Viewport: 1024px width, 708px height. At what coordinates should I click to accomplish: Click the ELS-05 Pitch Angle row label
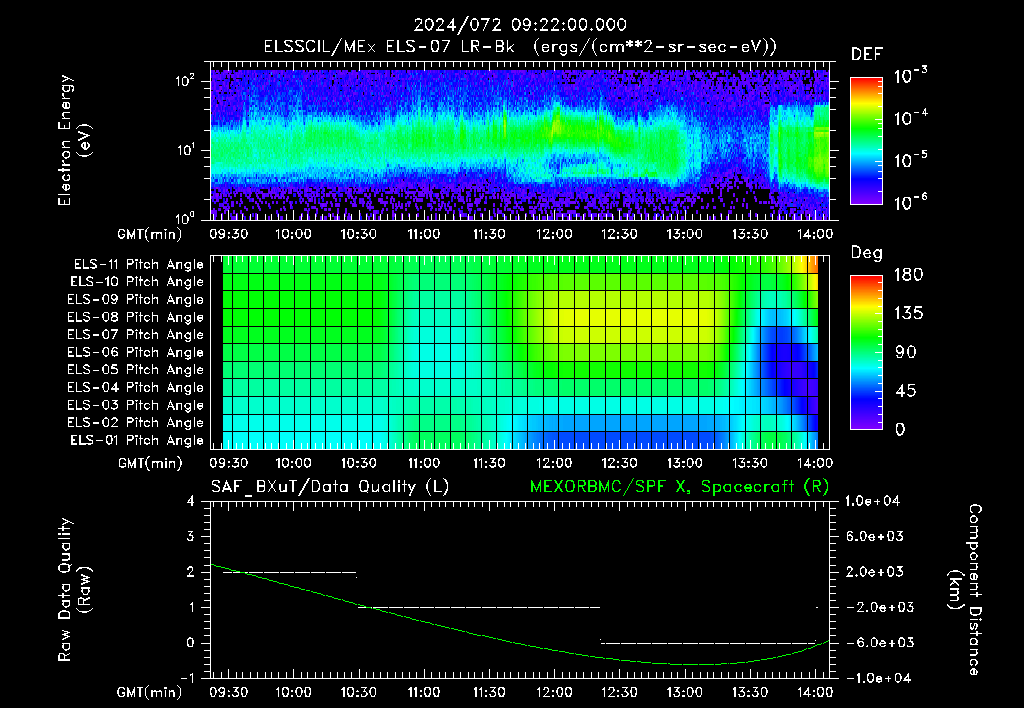pyautogui.click(x=136, y=370)
